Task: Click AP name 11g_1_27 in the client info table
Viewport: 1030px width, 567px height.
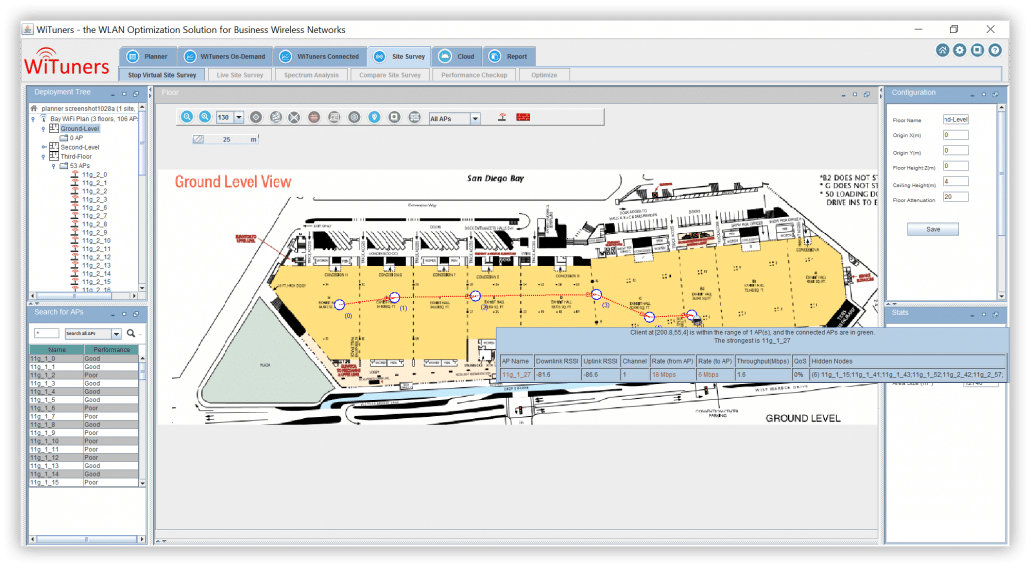Action: click(x=516, y=374)
